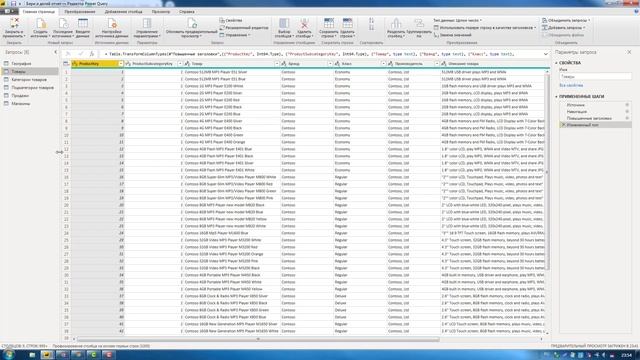Open query Properties (Свойства) in ribbon
Image resolution: width=640 pixels, height=360 pixels.
(x=231, y=20)
